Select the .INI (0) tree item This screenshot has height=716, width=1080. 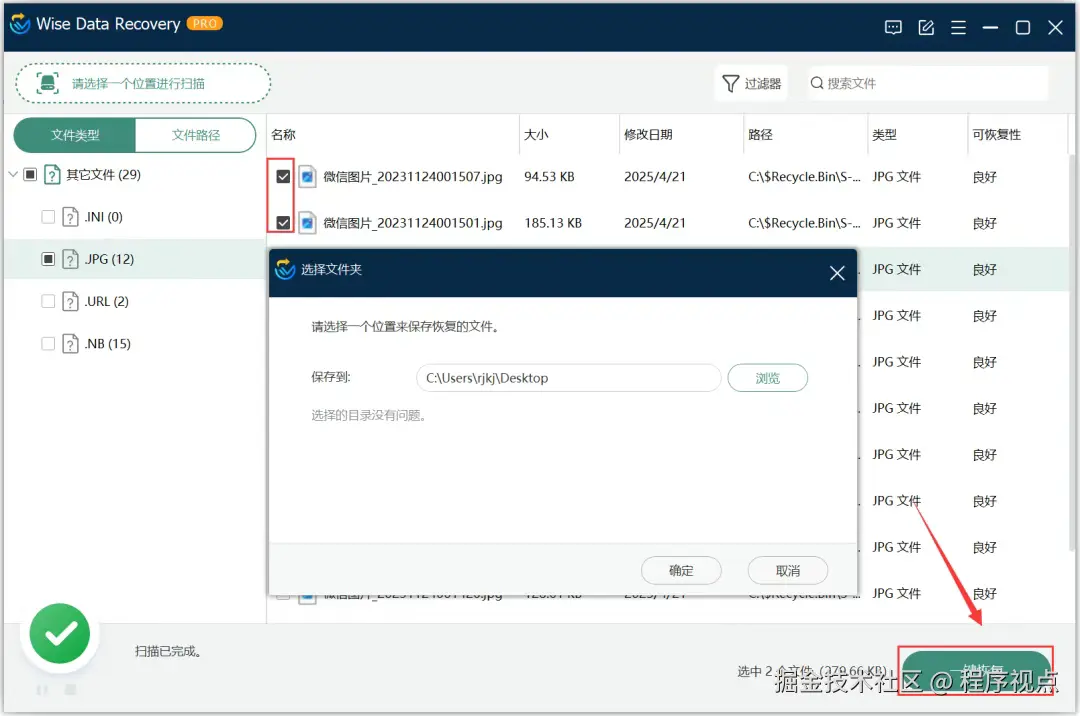pyautogui.click(x=103, y=217)
